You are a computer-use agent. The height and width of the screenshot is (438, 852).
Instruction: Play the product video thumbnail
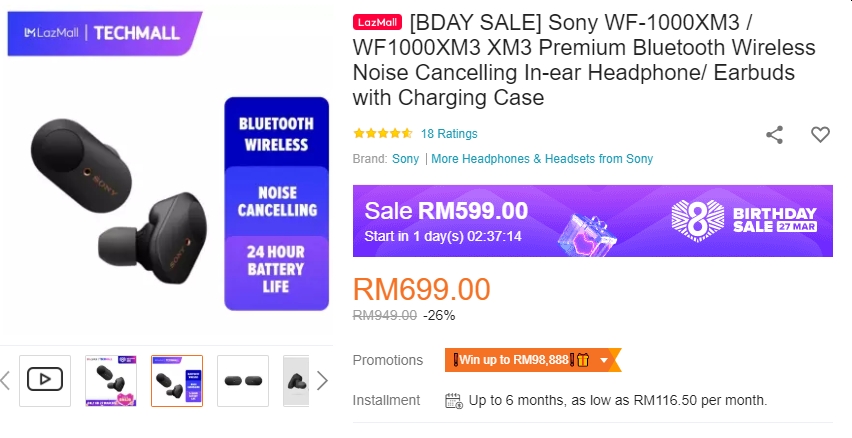(x=45, y=380)
